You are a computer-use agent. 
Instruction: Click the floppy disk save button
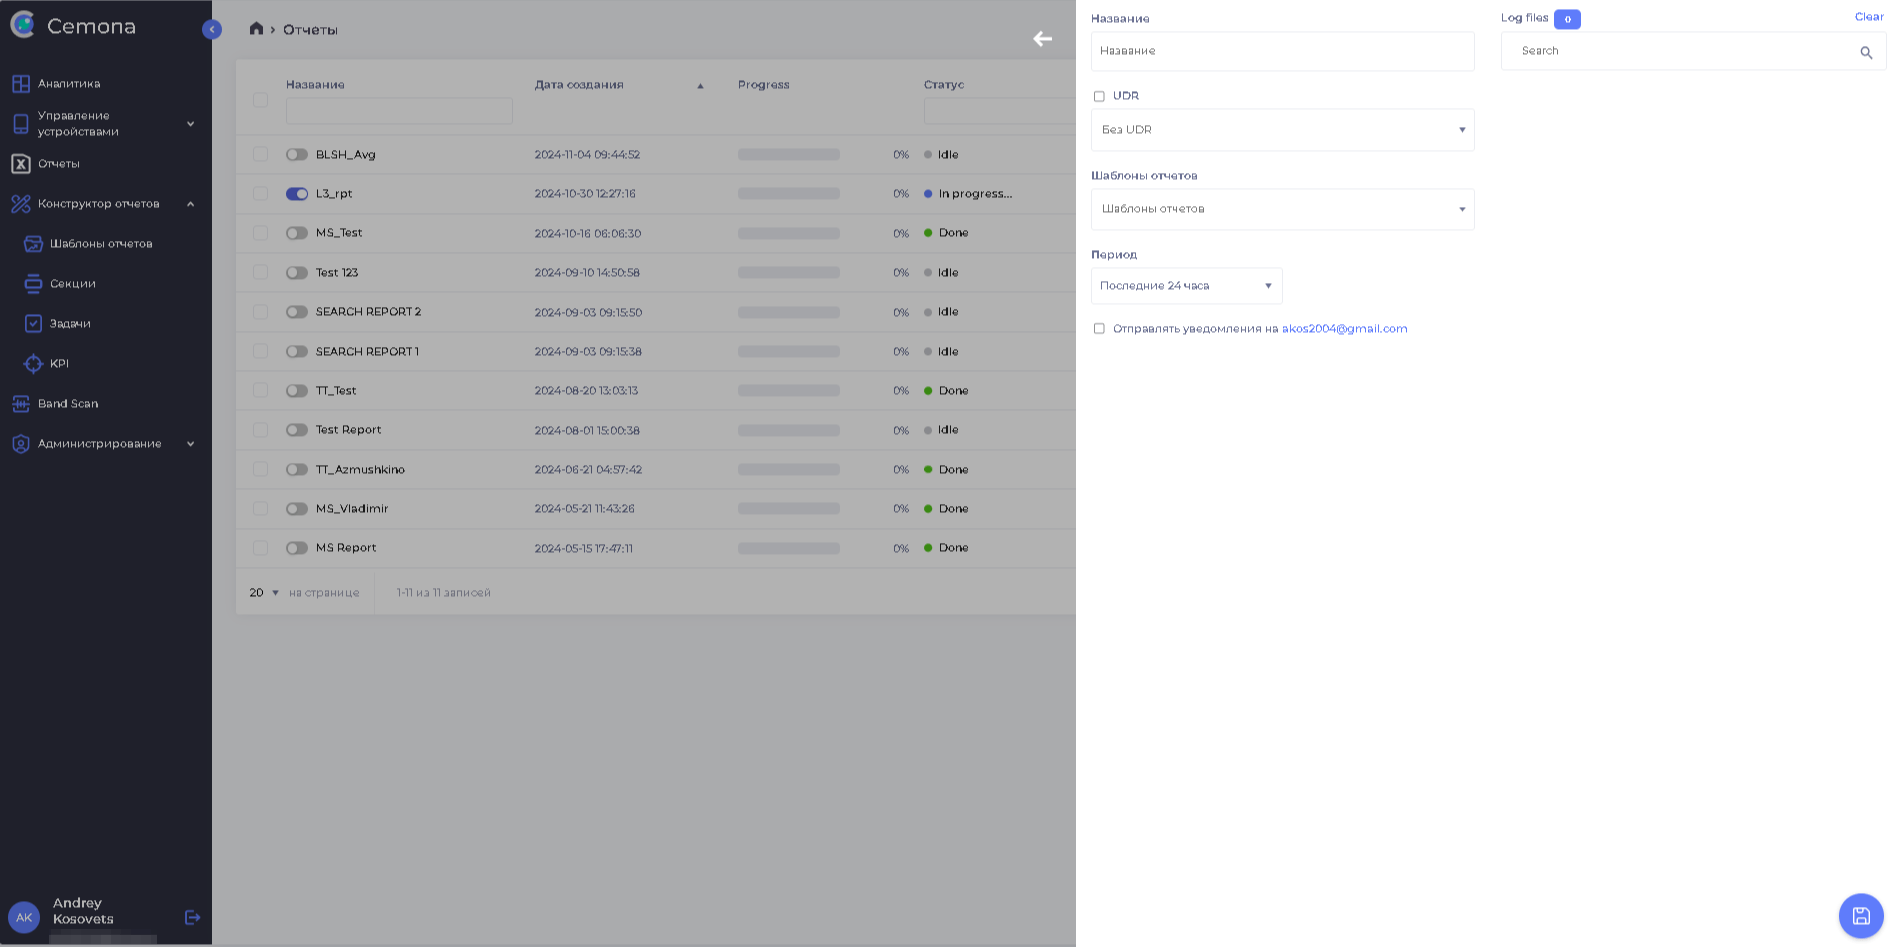coord(1860,915)
